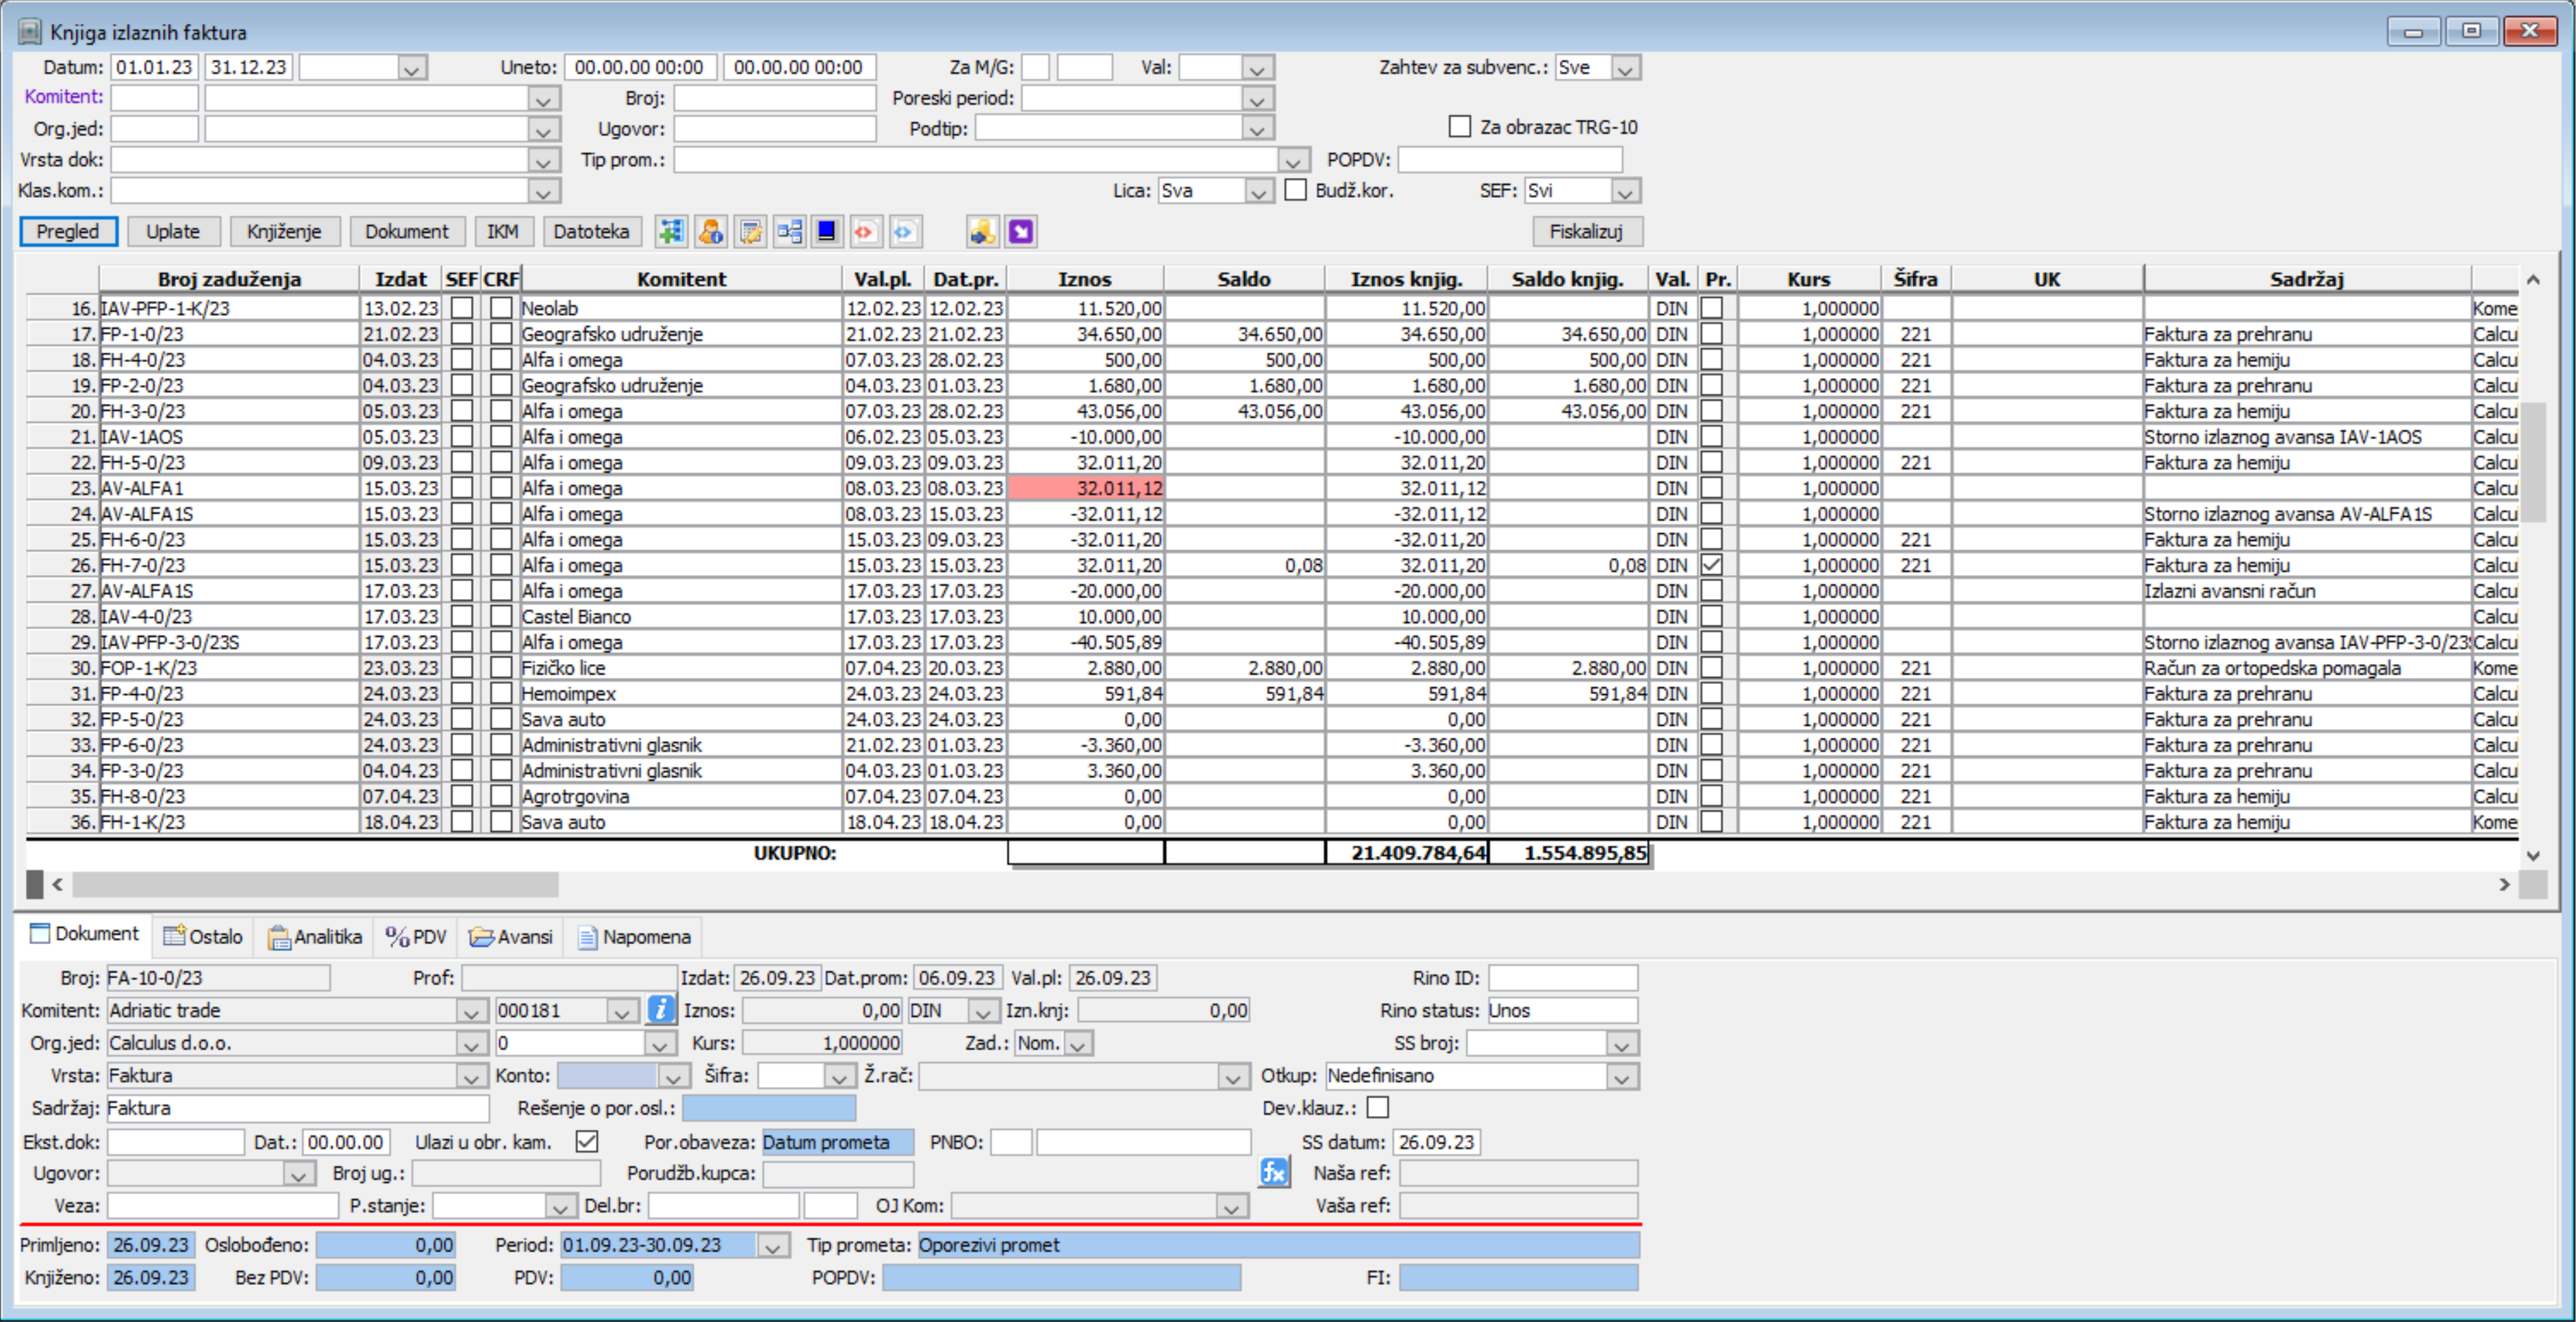Click the blue fx function button
Viewport: 2576px width, 1322px height.
[x=1273, y=1172]
